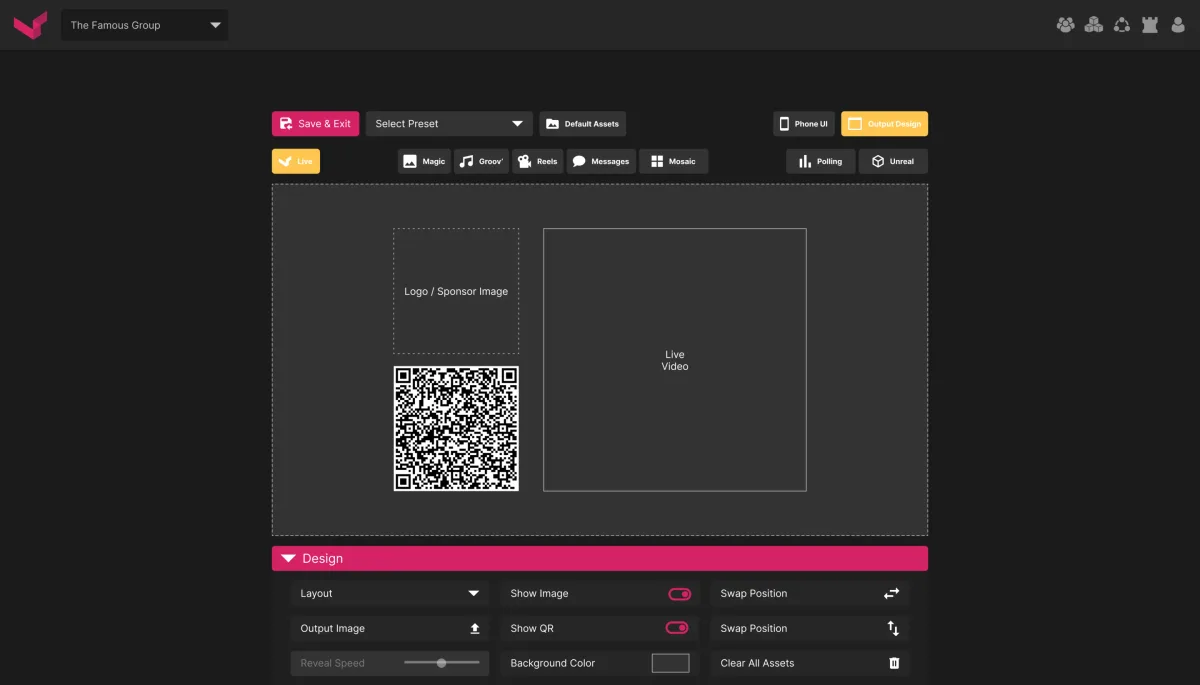This screenshot has height=685, width=1200.
Task: Open the Unreal mode
Action: (893, 161)
